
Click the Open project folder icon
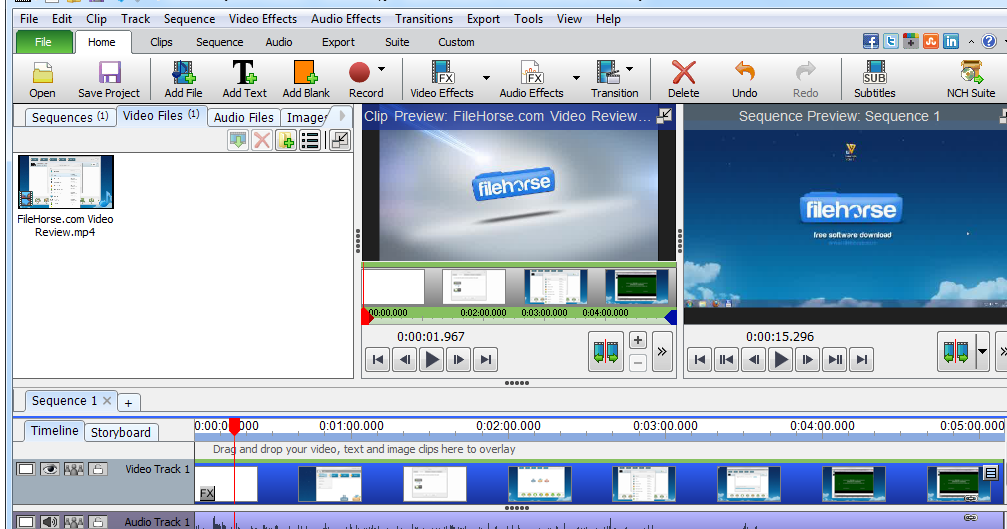[x=42, y=73]
